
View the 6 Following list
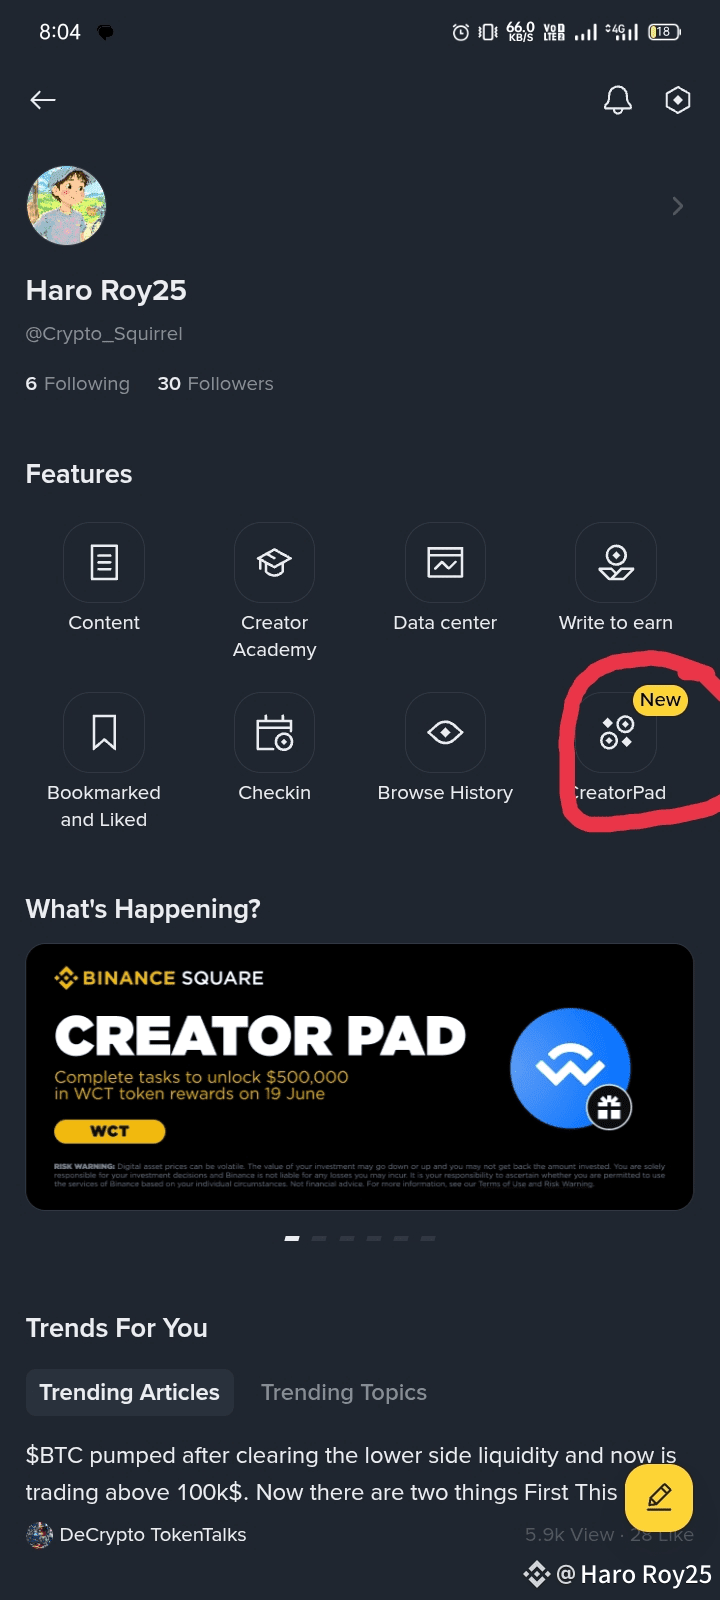pos(78,384)
